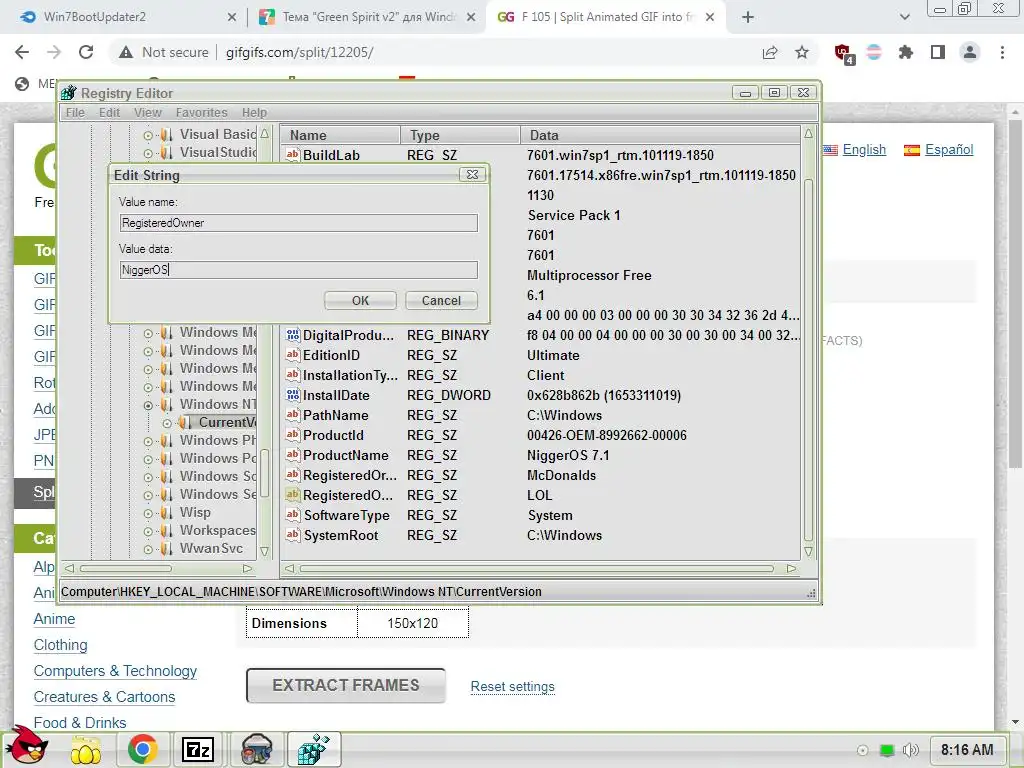Open the Registry Editor View menu
This screenshot has height=768, width=1024.
tap(148, 112)
